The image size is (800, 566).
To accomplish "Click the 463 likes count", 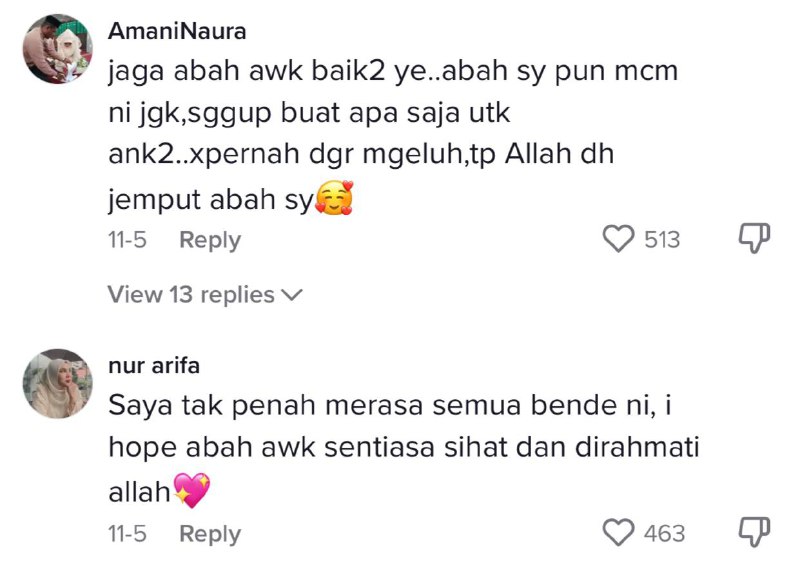I will (x=664, y=533).
